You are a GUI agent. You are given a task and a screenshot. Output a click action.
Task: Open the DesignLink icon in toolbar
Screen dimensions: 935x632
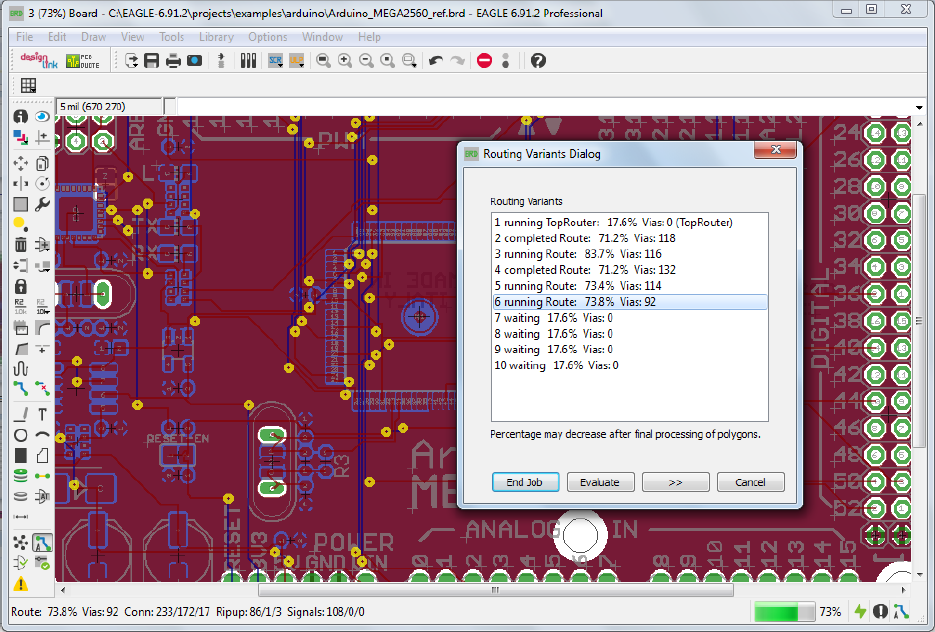coord(39,60)
